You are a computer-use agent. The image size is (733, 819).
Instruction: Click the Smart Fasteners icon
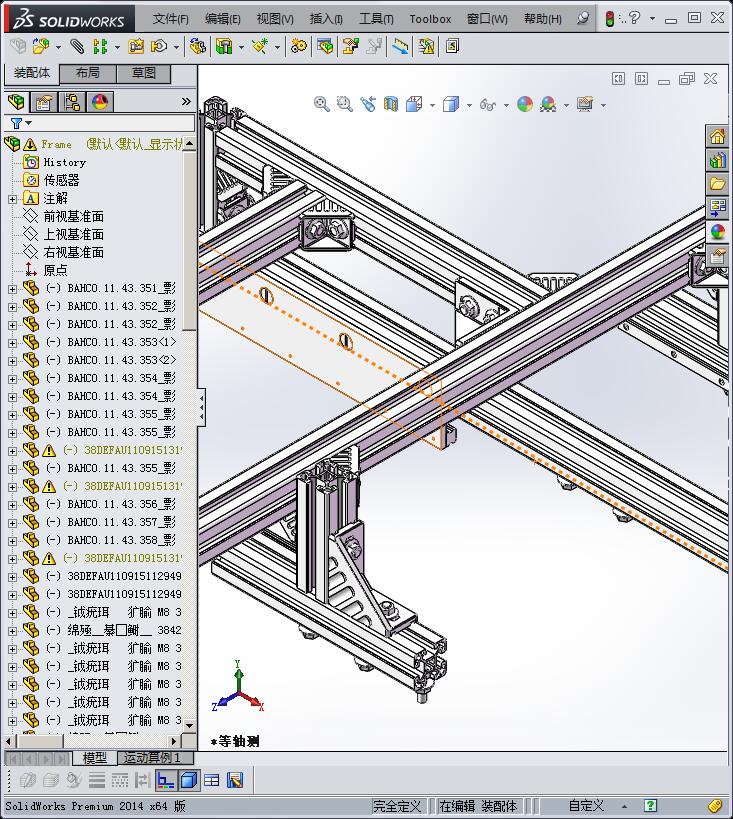point(136,46)
